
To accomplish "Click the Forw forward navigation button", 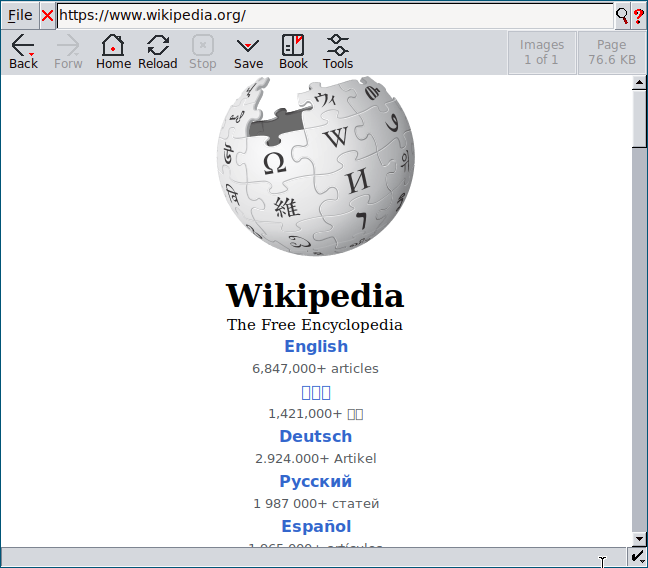I will [x=68, y=52].
